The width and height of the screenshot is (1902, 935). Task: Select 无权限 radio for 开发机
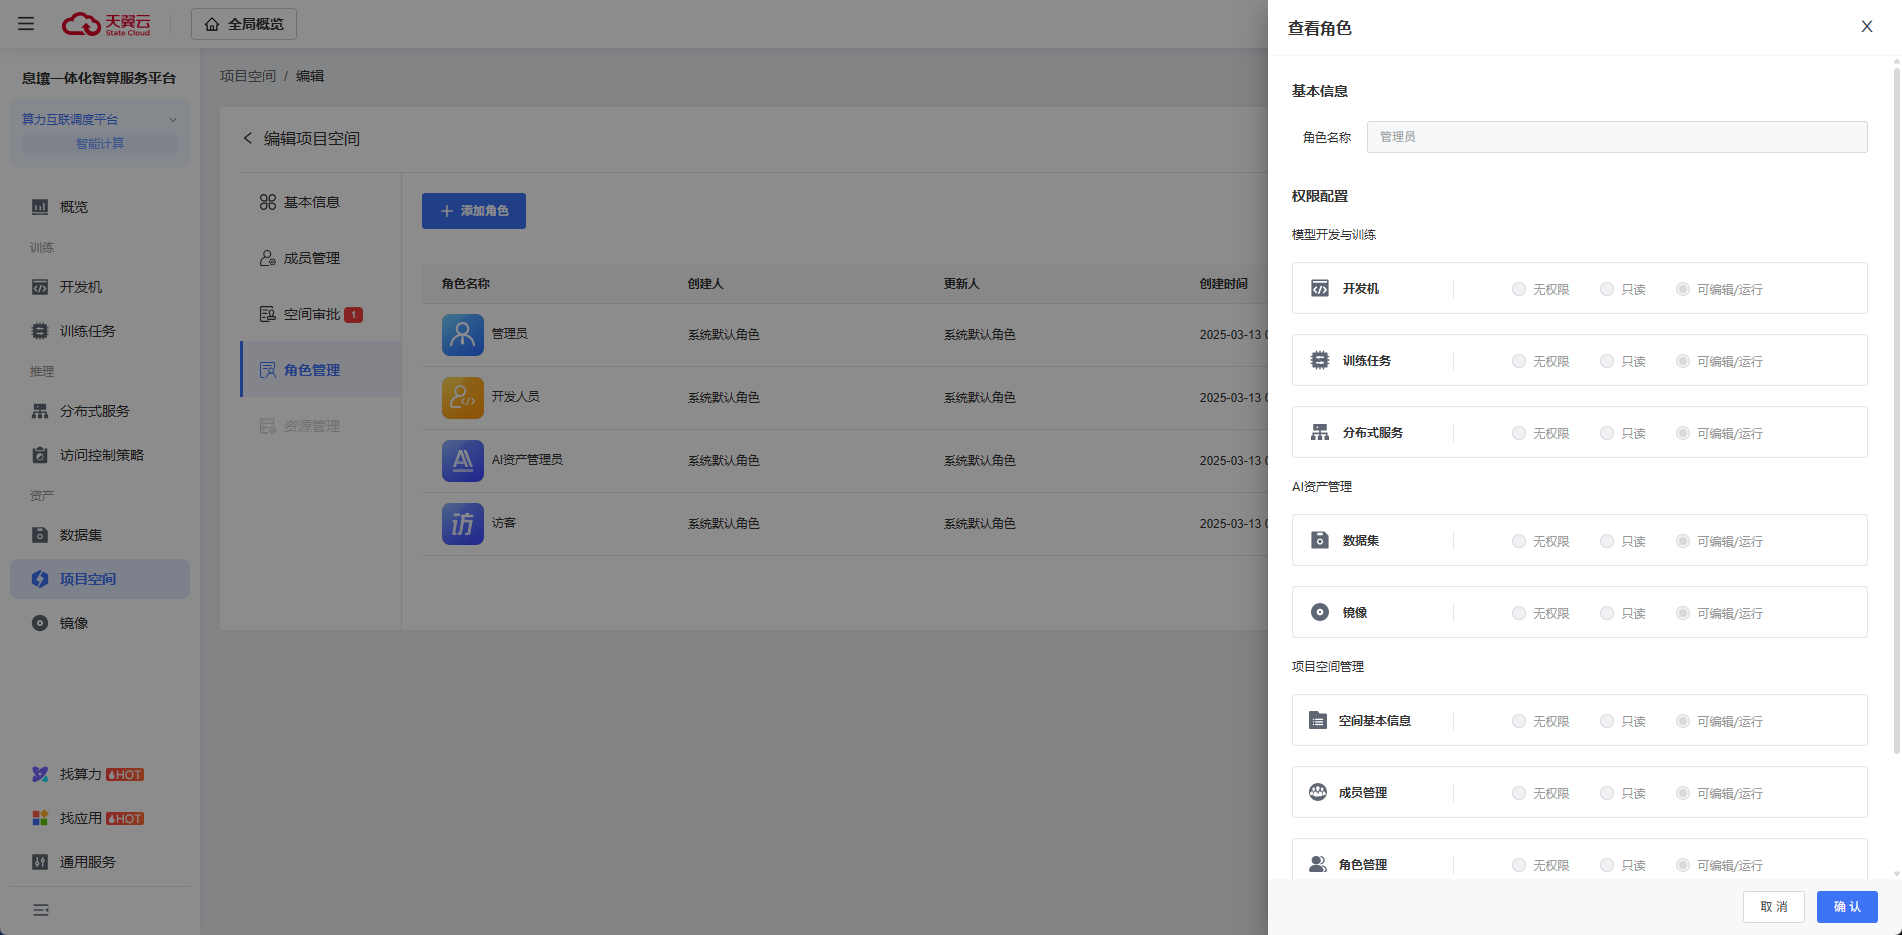(1519, 289)
